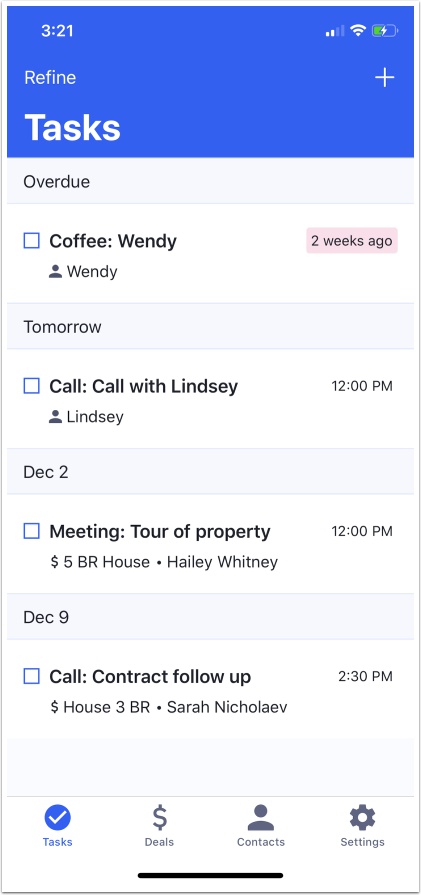Open 5 BR House deal link
The width and height of the screenshot is (421, 895).
pos(100,562)
